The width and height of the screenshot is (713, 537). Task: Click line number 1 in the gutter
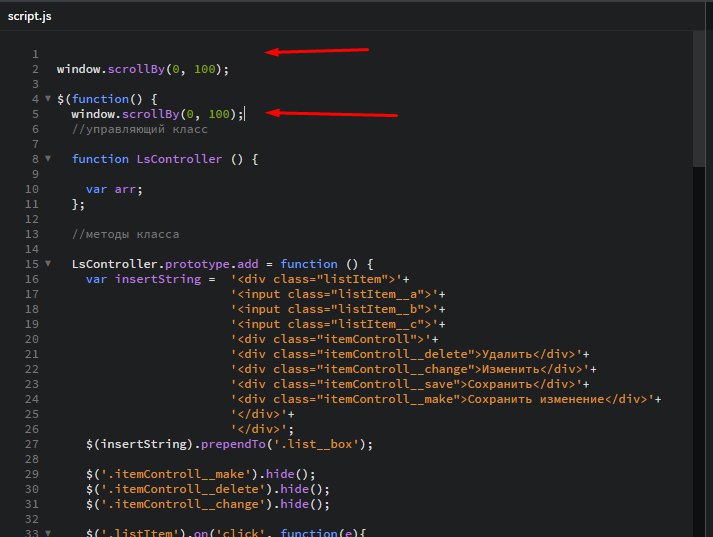(x=35, y=54)
